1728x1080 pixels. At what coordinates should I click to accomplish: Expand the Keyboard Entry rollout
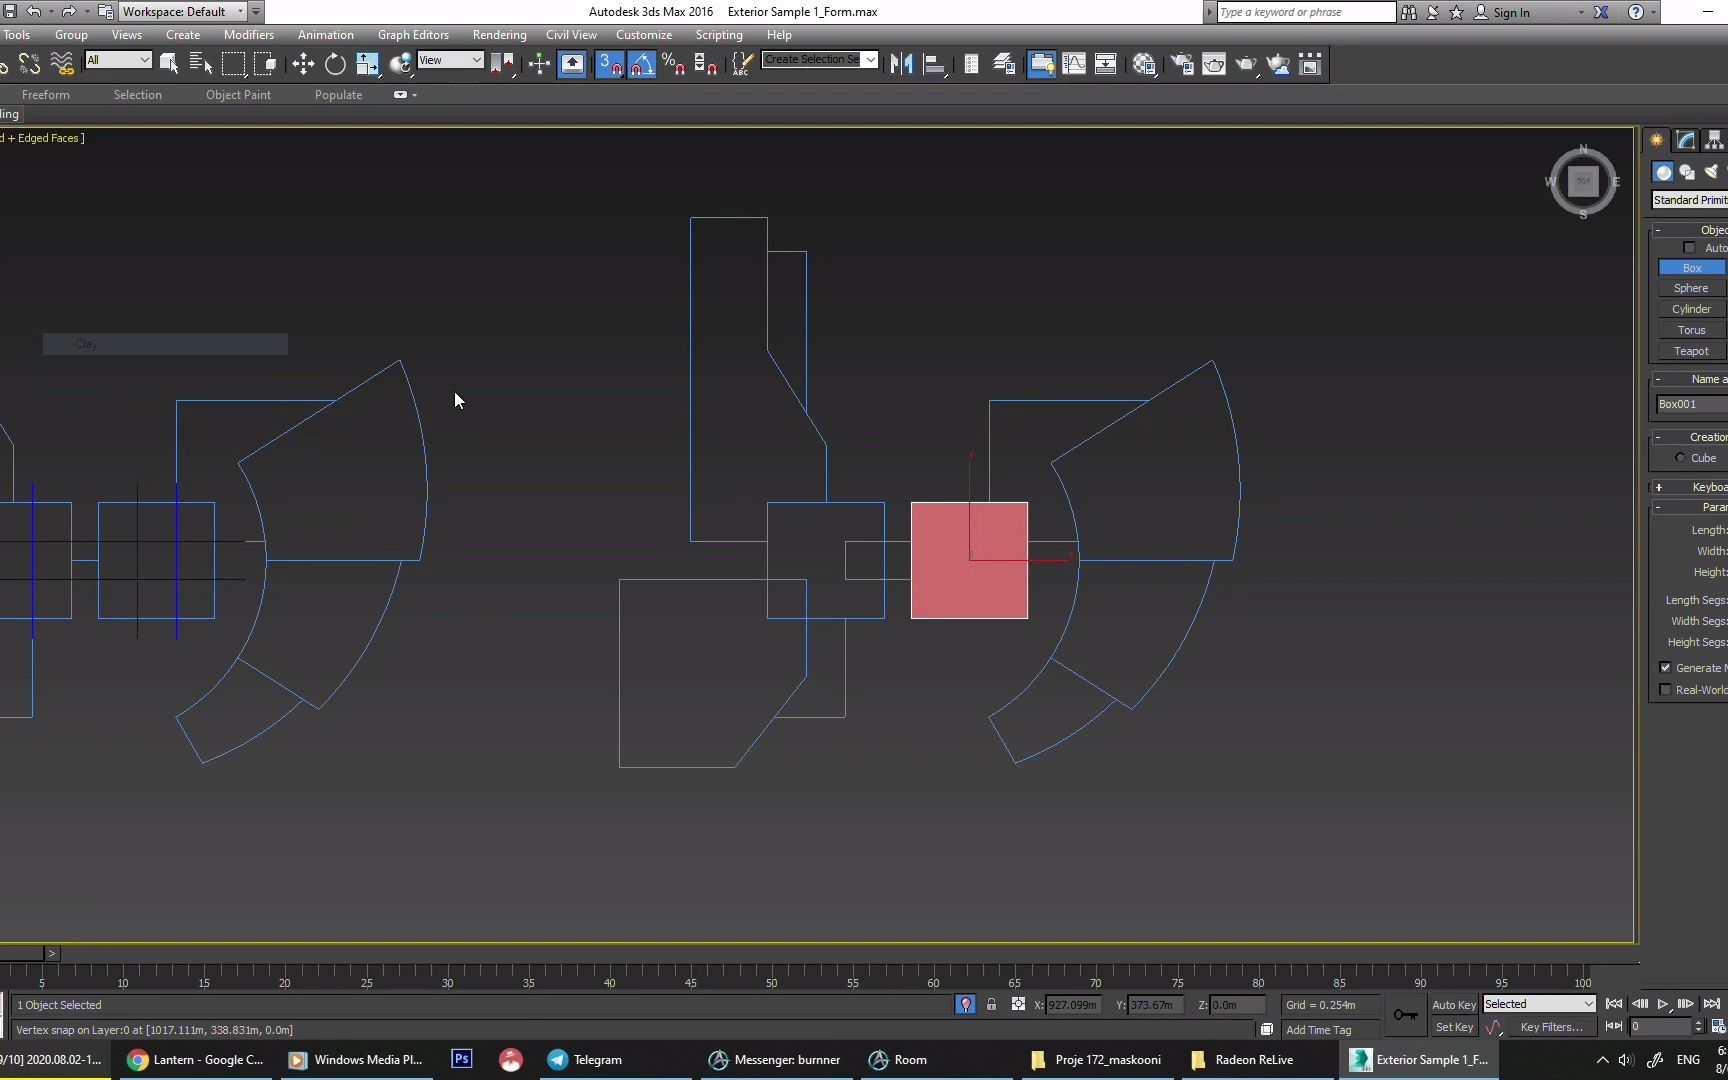tap(1688, 487)
